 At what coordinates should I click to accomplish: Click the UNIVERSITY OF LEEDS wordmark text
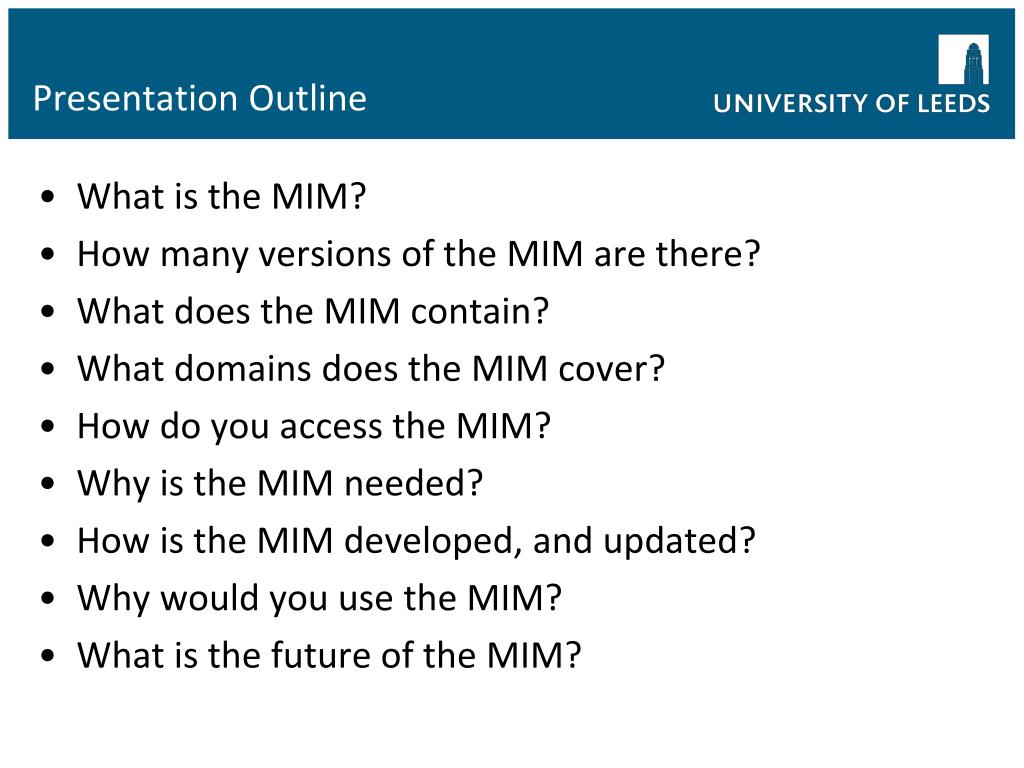852,103
